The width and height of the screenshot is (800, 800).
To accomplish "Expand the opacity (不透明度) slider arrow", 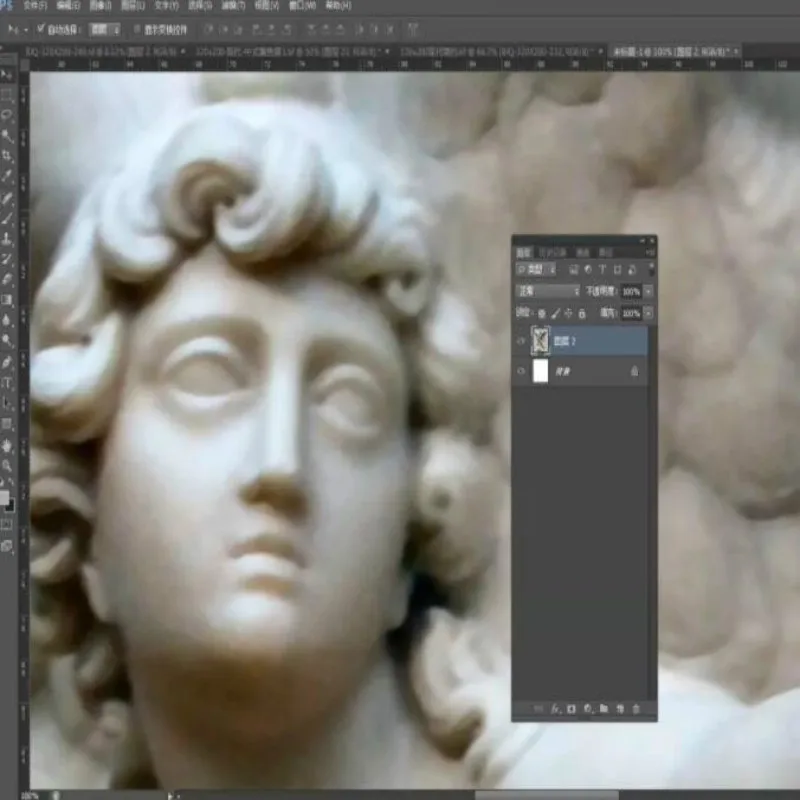I will coord(648,291).
